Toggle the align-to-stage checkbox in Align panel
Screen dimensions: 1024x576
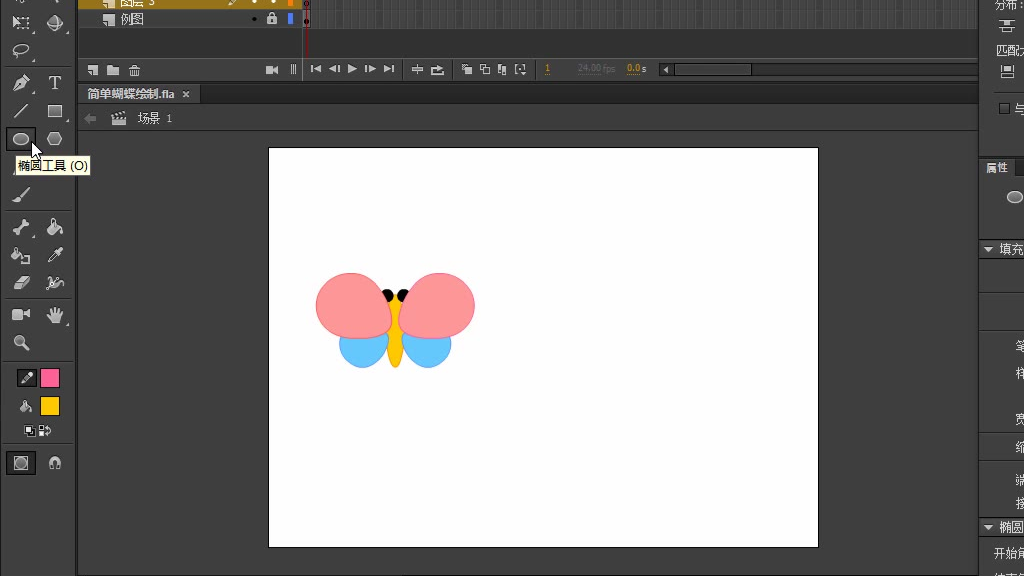coord(1004,108)
